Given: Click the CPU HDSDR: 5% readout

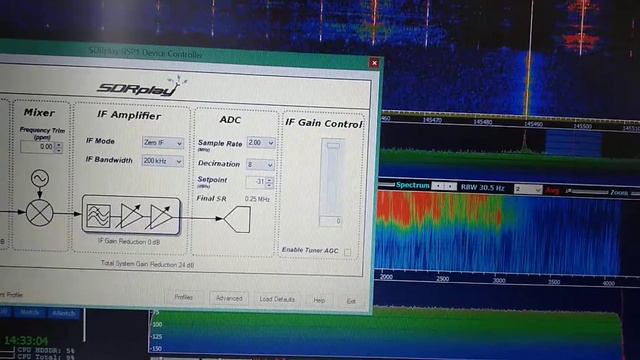Looking at the screenshot, I should pyautogui.click(x=46, y=350).
